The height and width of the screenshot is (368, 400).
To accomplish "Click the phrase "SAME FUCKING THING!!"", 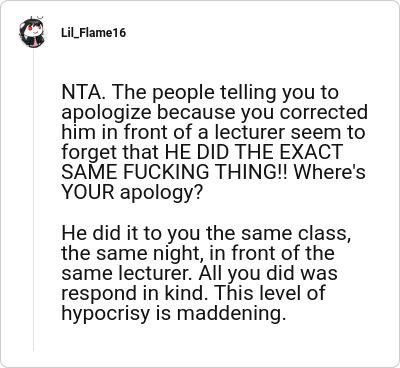I will click(x=175, y=172).
